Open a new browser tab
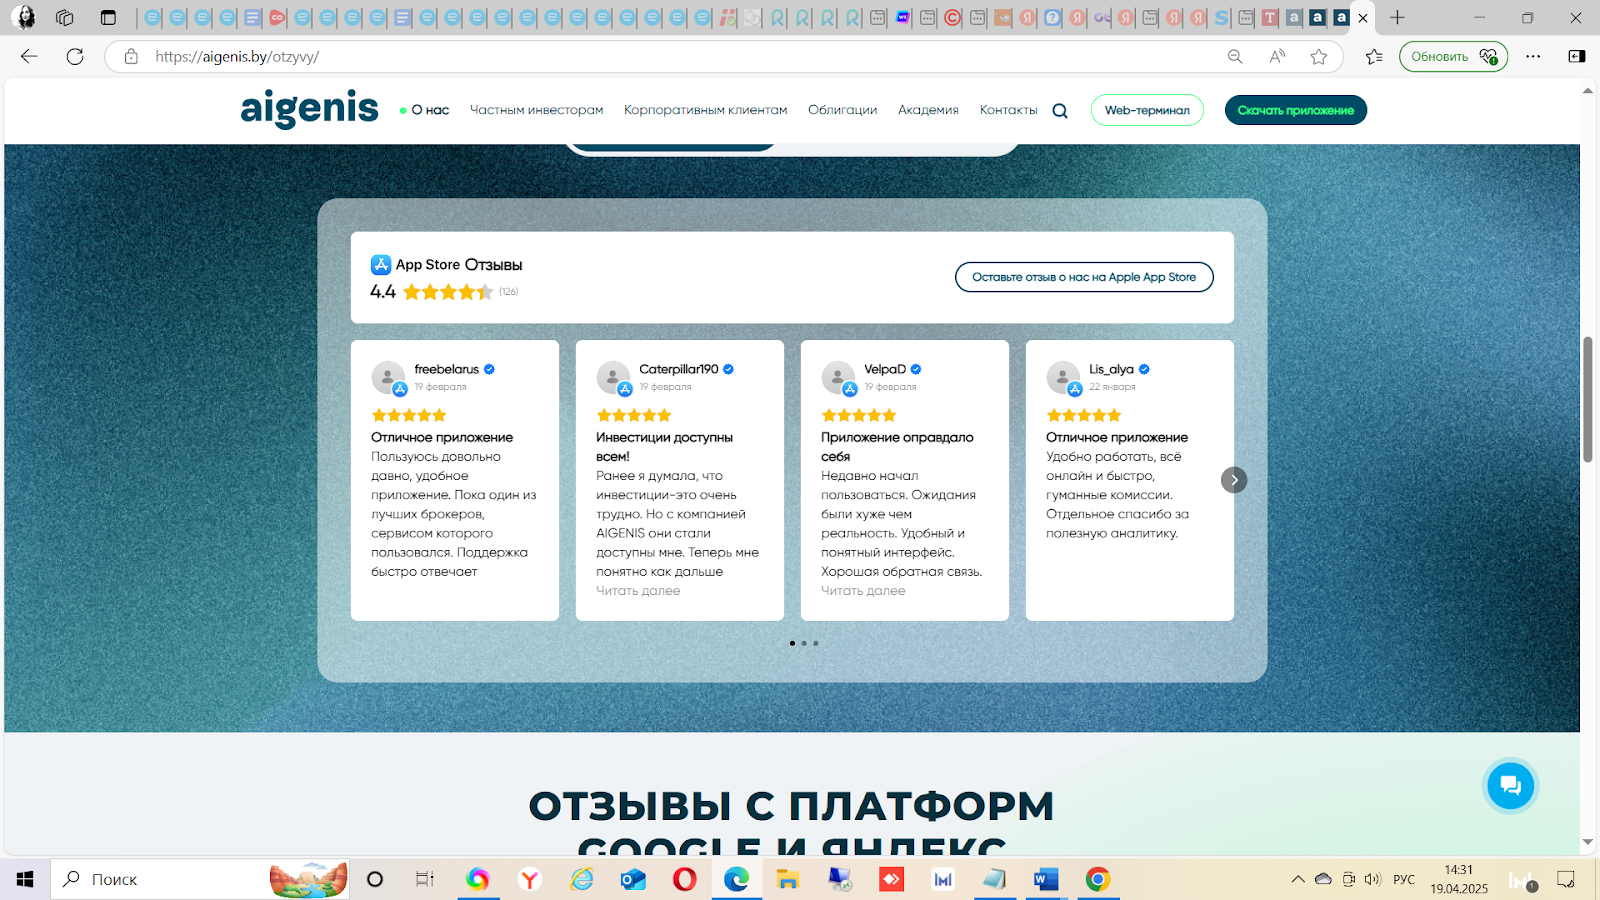 tap(1397, 18)
